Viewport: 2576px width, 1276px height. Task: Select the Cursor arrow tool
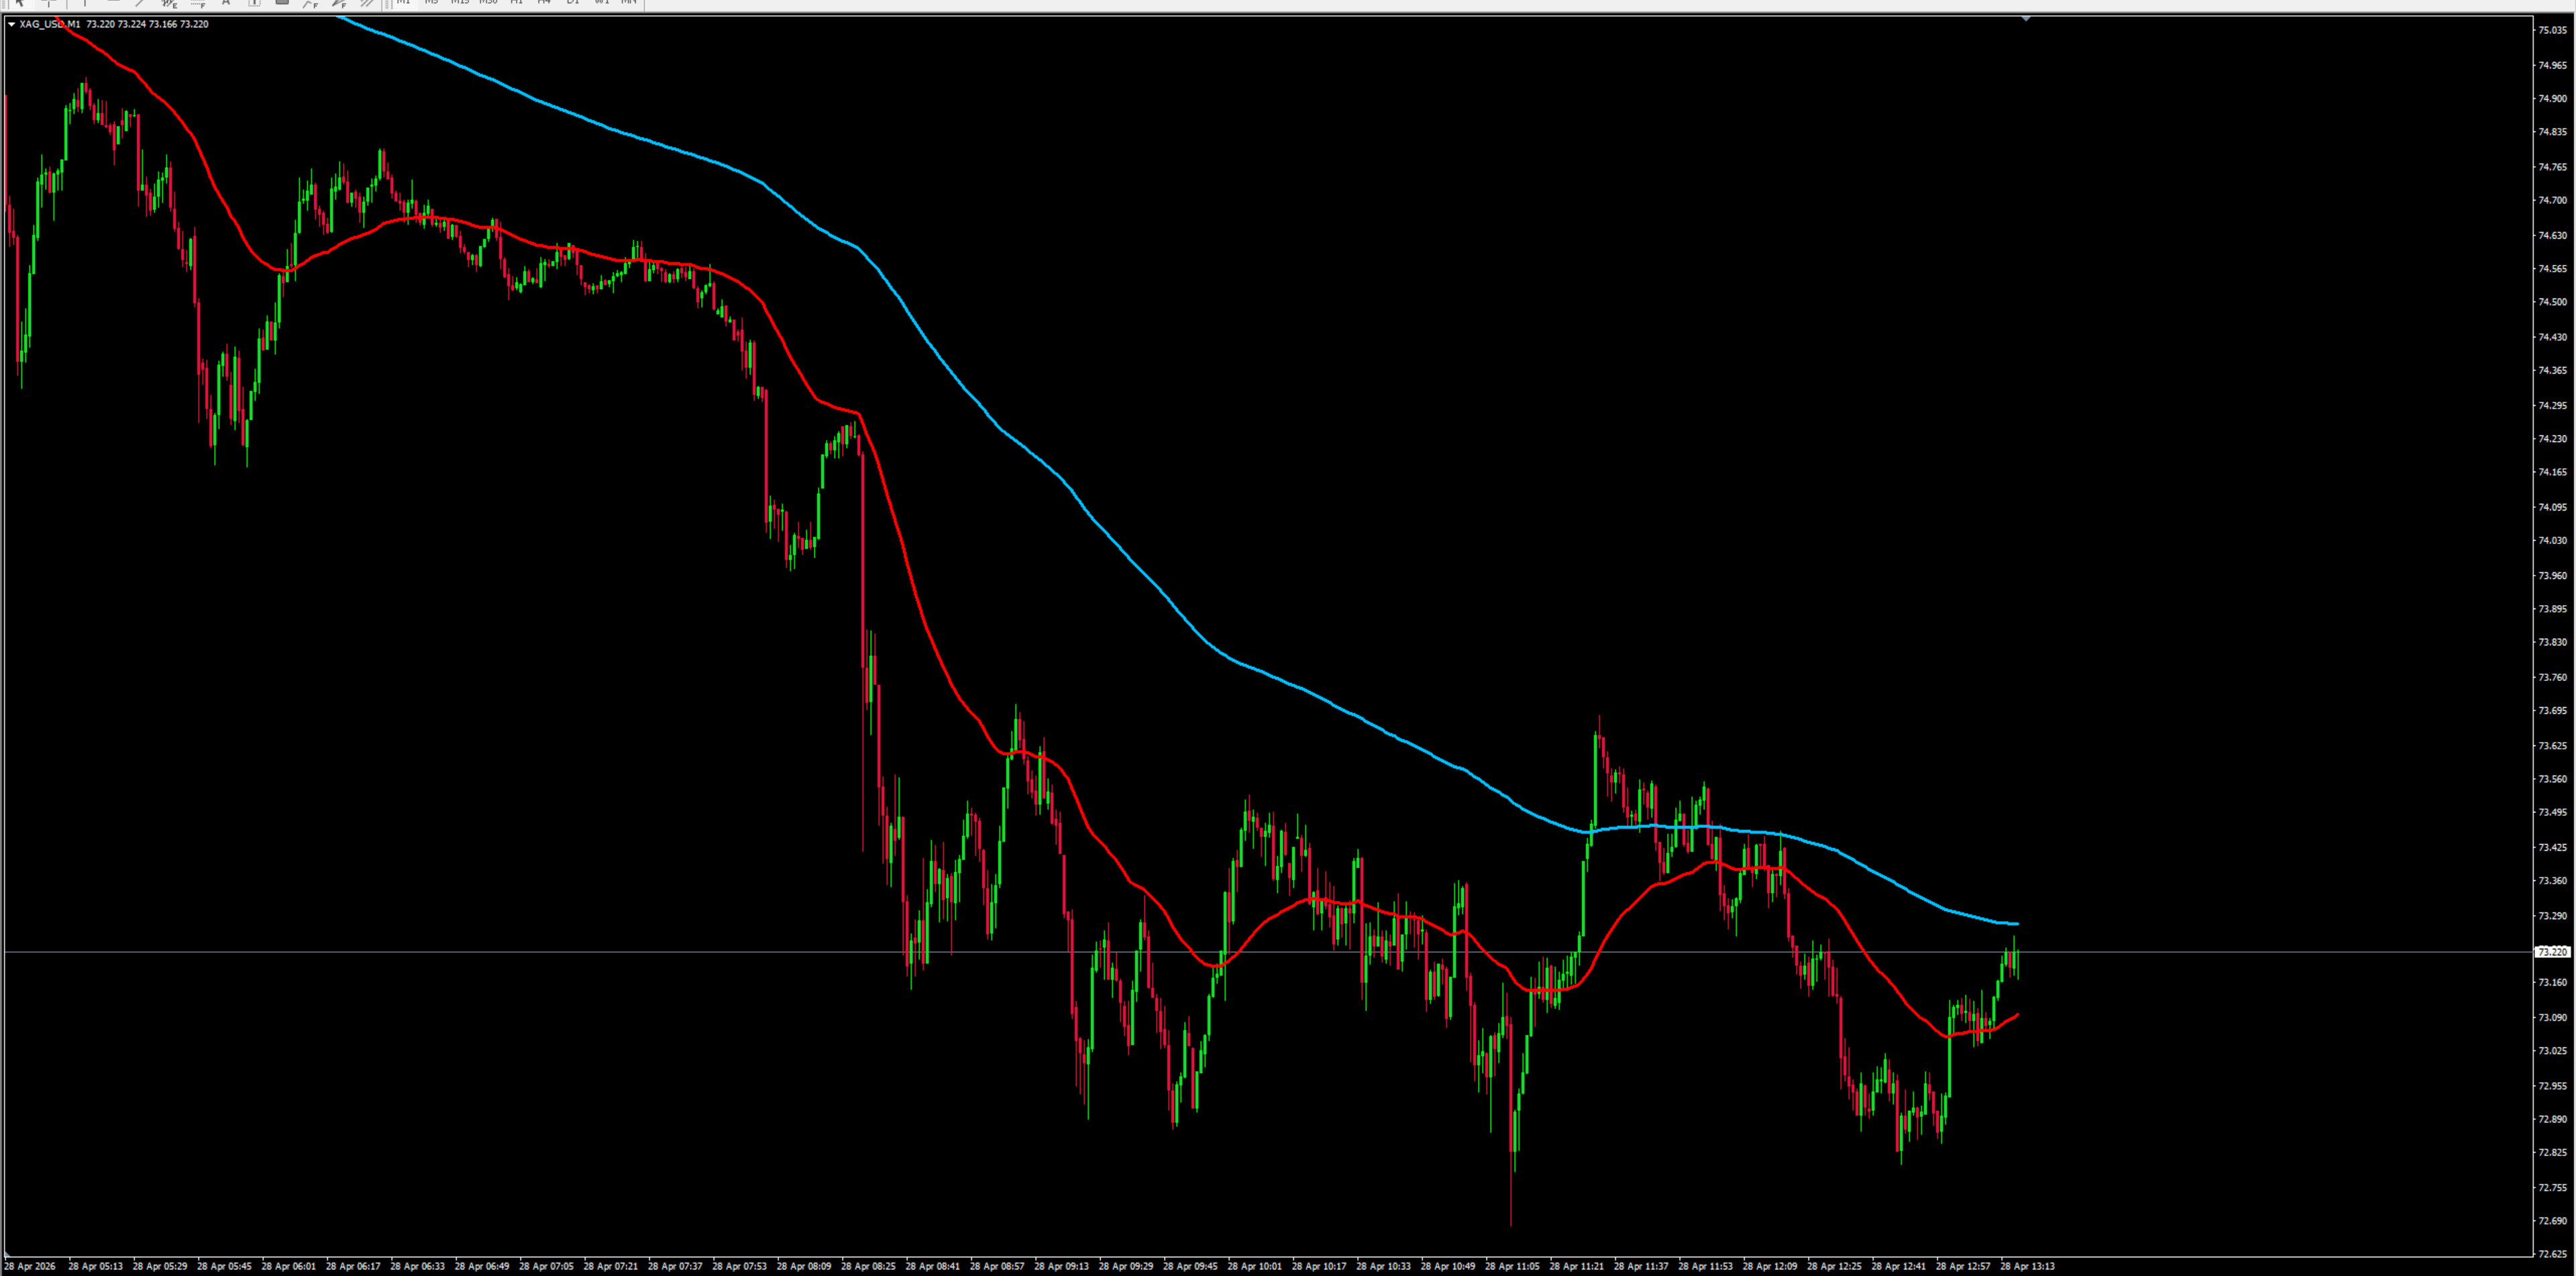[x=19, y=3]
